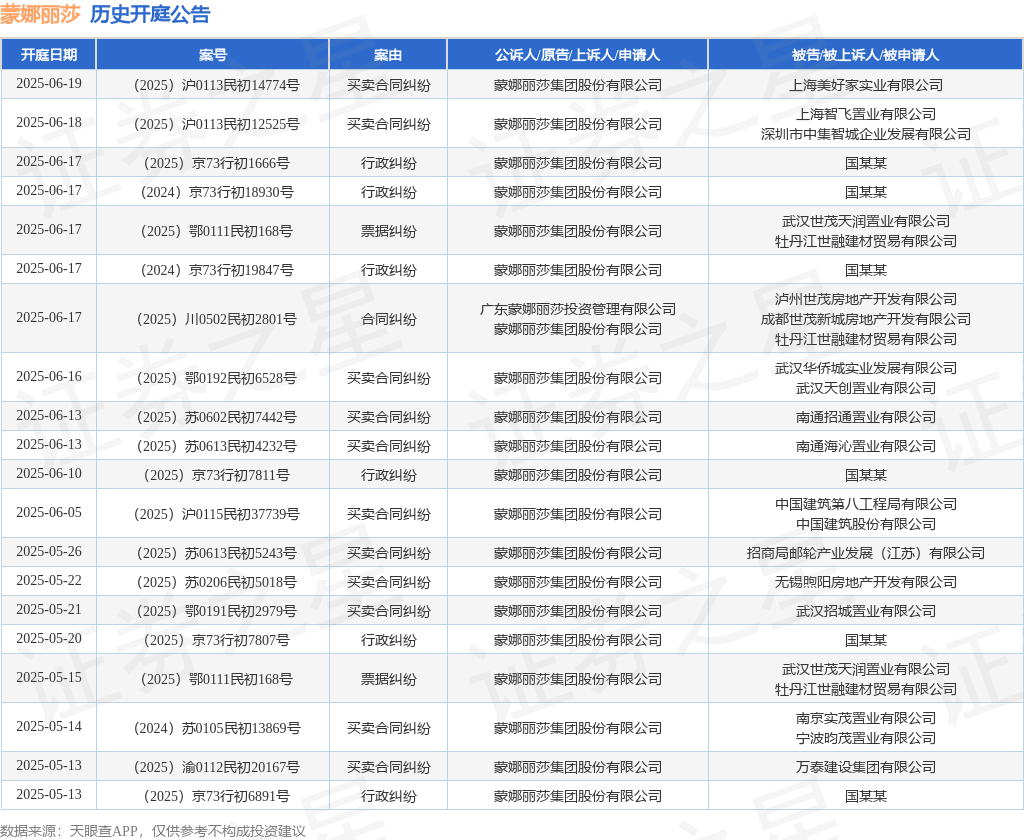The height and width of the screenshot is (840, 1024).
Task: Click the date 2025-05-26
Action: (x=49, y=552)
